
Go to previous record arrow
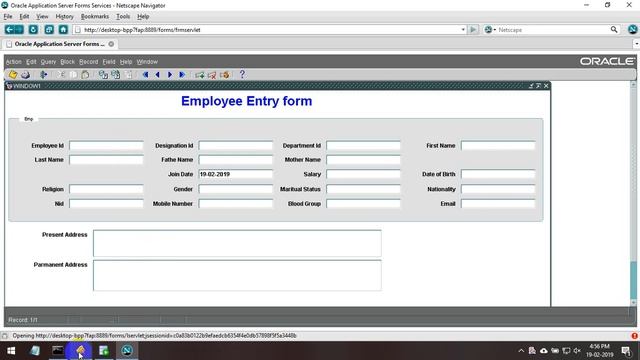(x=158, y=75)
